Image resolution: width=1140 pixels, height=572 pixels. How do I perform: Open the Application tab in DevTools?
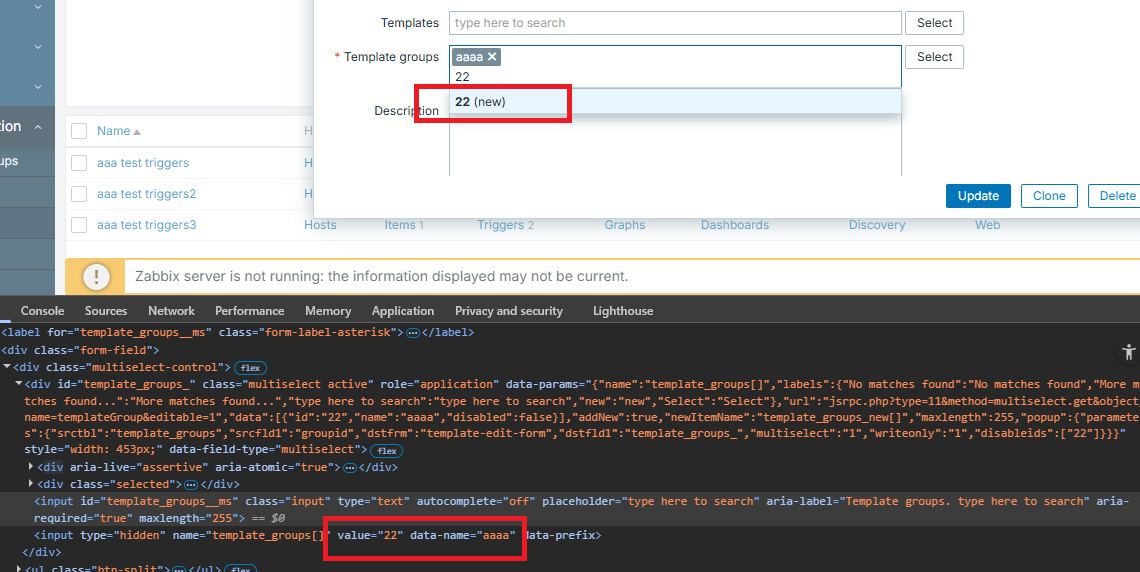402,311
